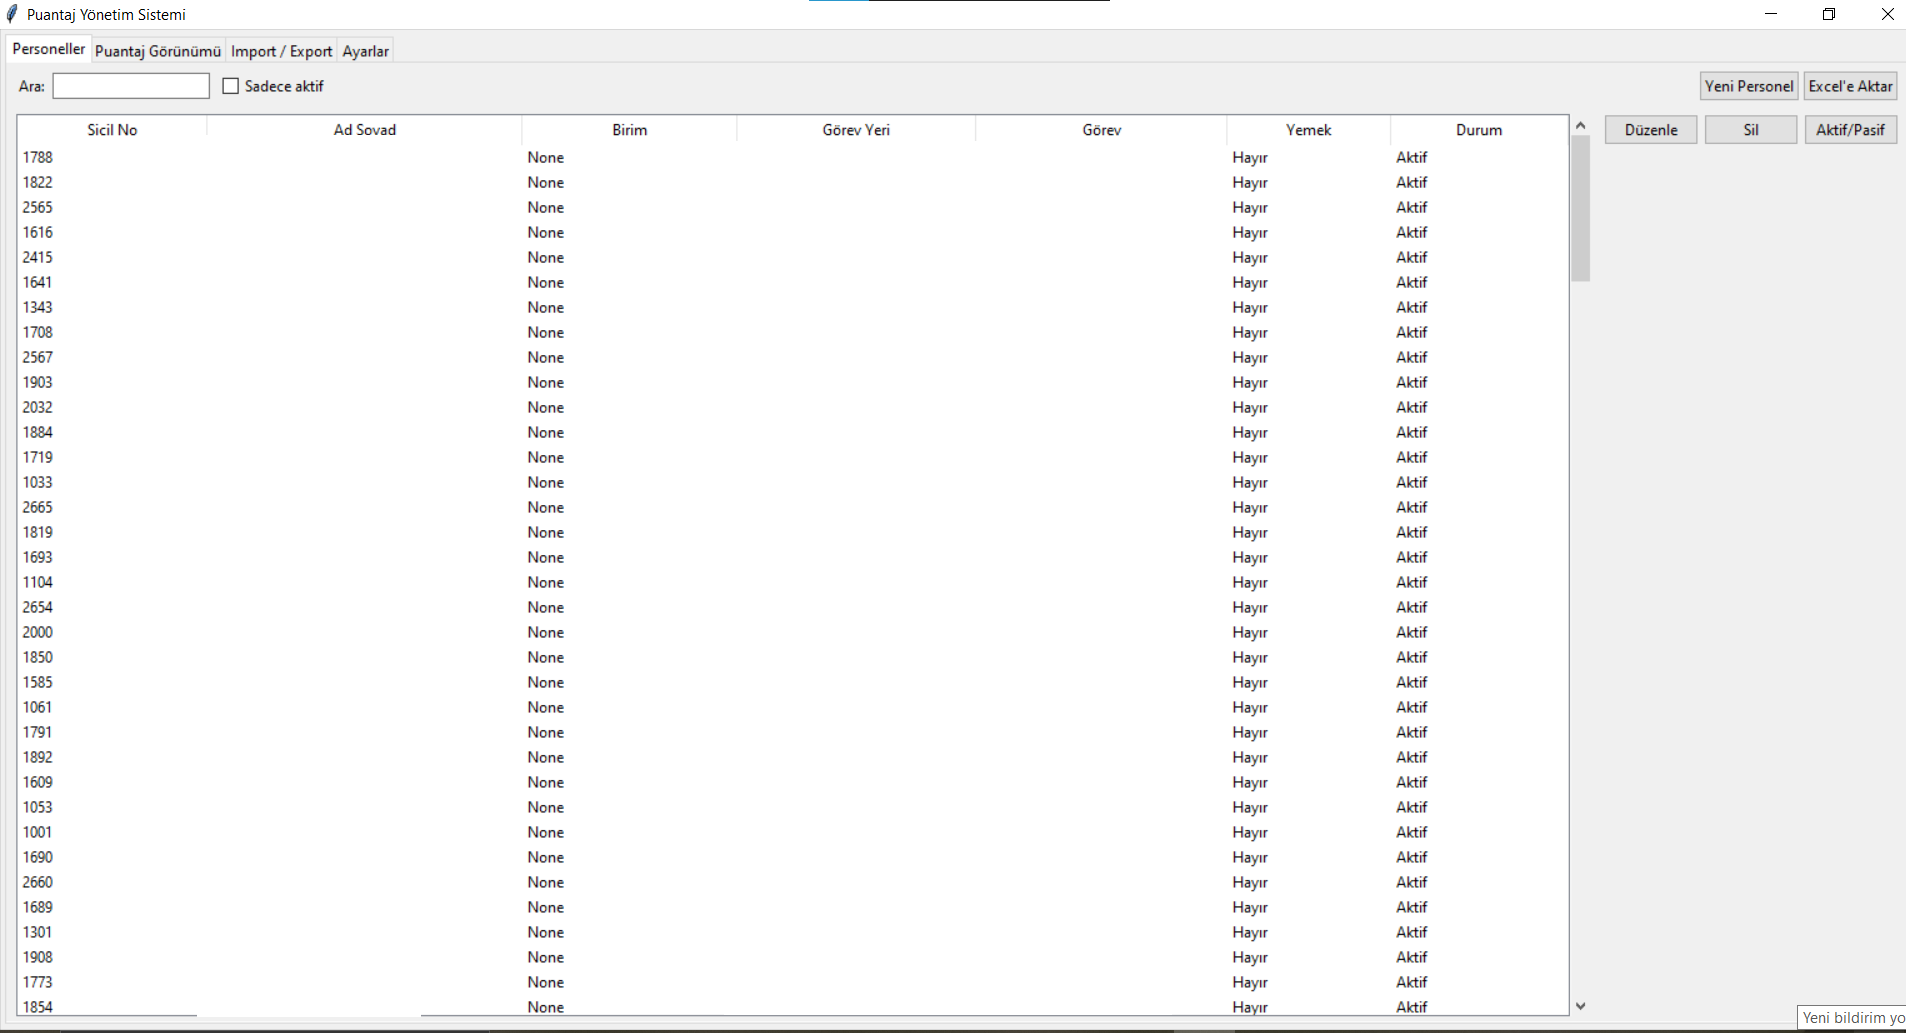Click the scrollbar up arrow
Image resolution: width=1906 pixels, height=1033 pixels.
coord(1580,125)
